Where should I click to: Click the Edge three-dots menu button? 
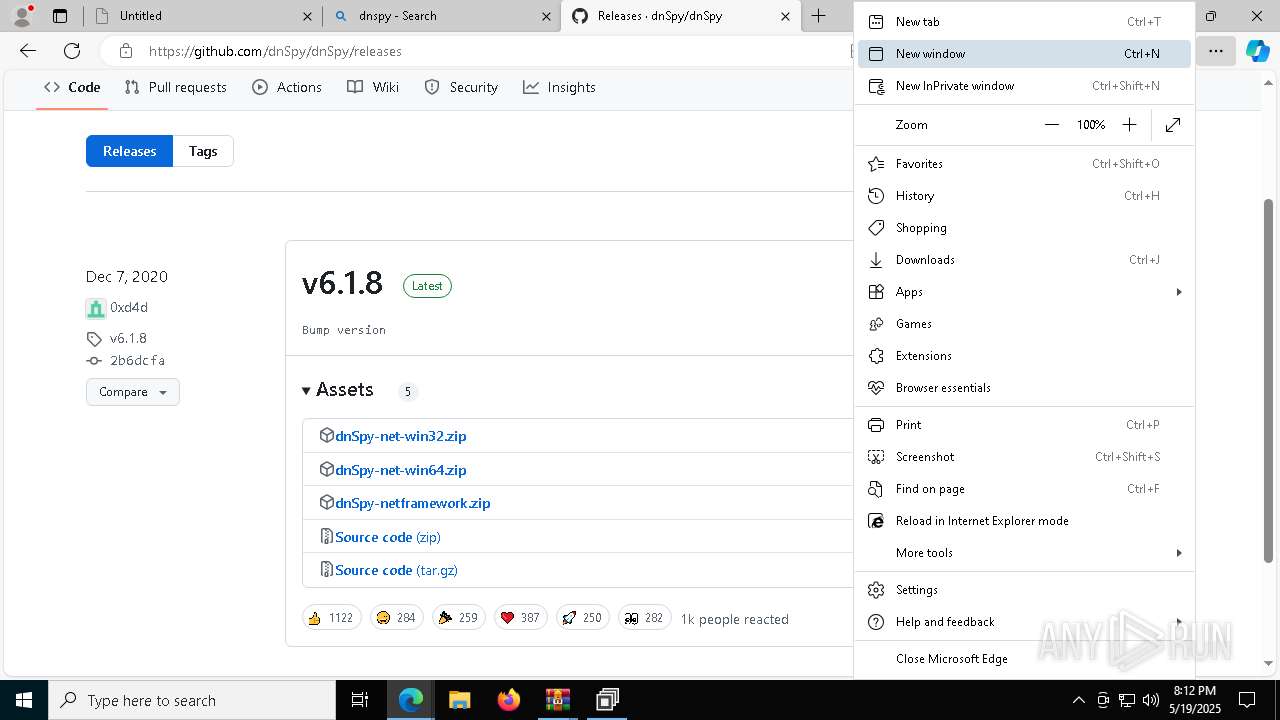1216,51
